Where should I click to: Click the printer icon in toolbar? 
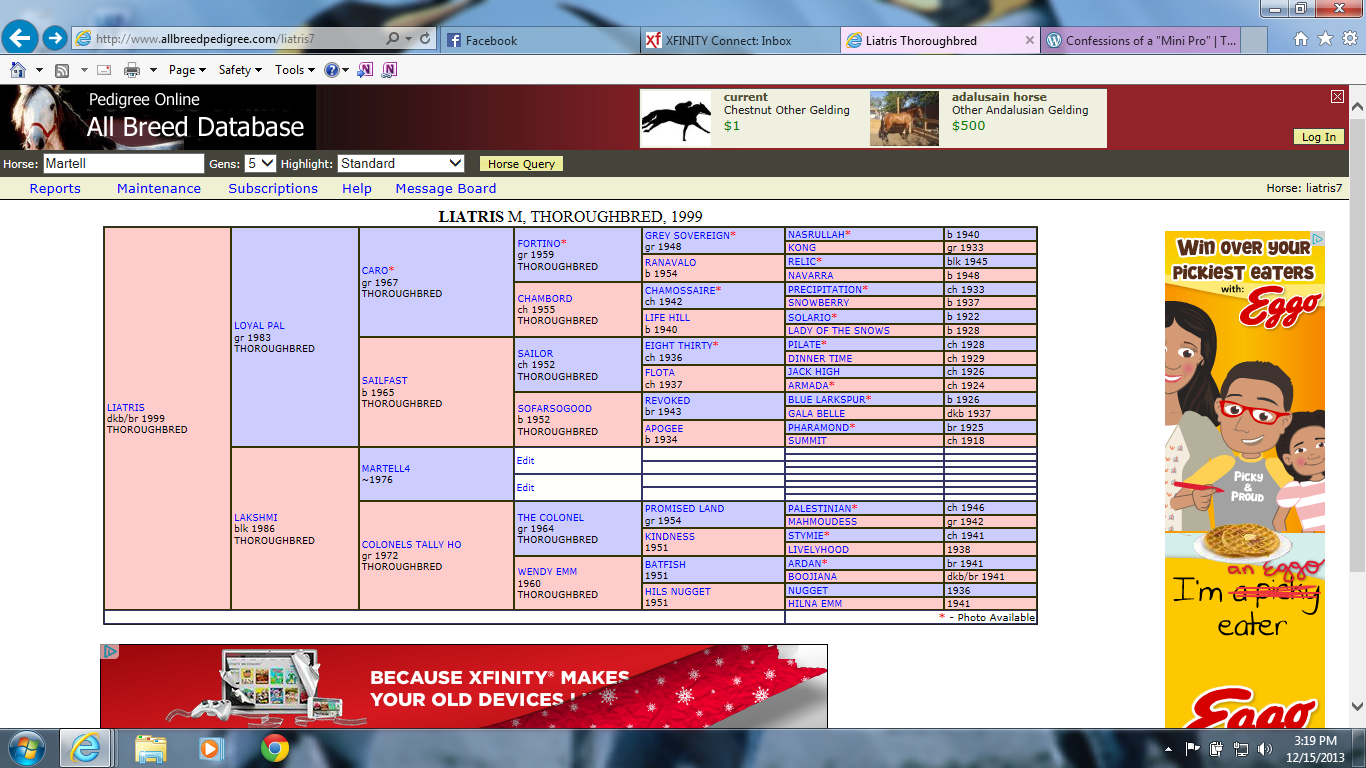click(x=132, y=70)
